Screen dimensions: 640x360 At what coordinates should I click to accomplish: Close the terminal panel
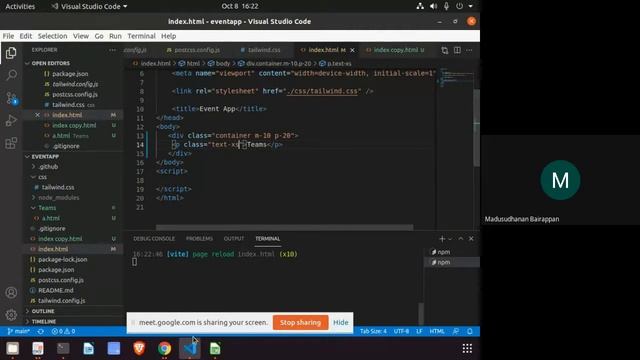click(471, 238)
